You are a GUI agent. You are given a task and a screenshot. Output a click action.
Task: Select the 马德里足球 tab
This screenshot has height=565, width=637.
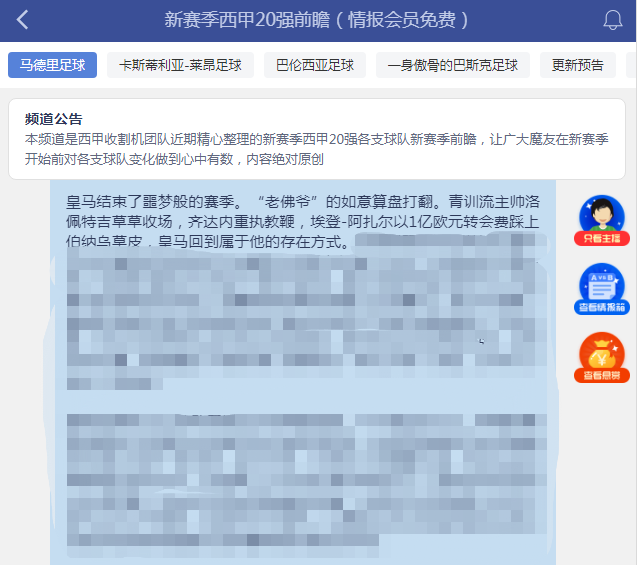53,66
